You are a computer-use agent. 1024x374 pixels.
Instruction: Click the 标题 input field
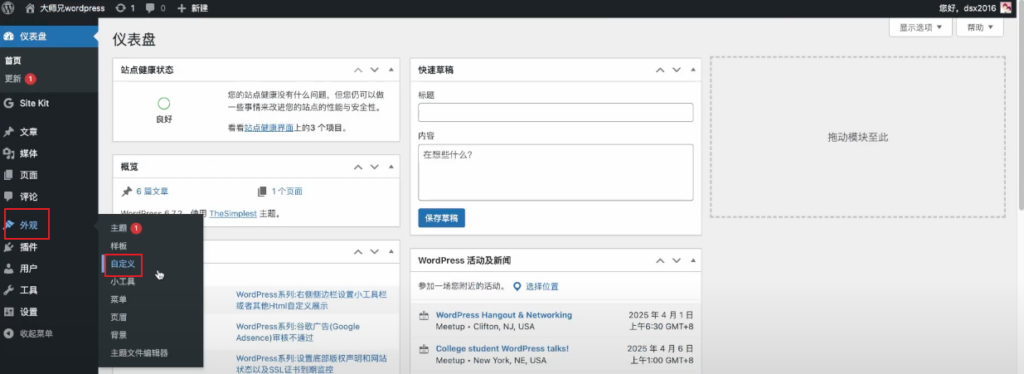[555, 112]
